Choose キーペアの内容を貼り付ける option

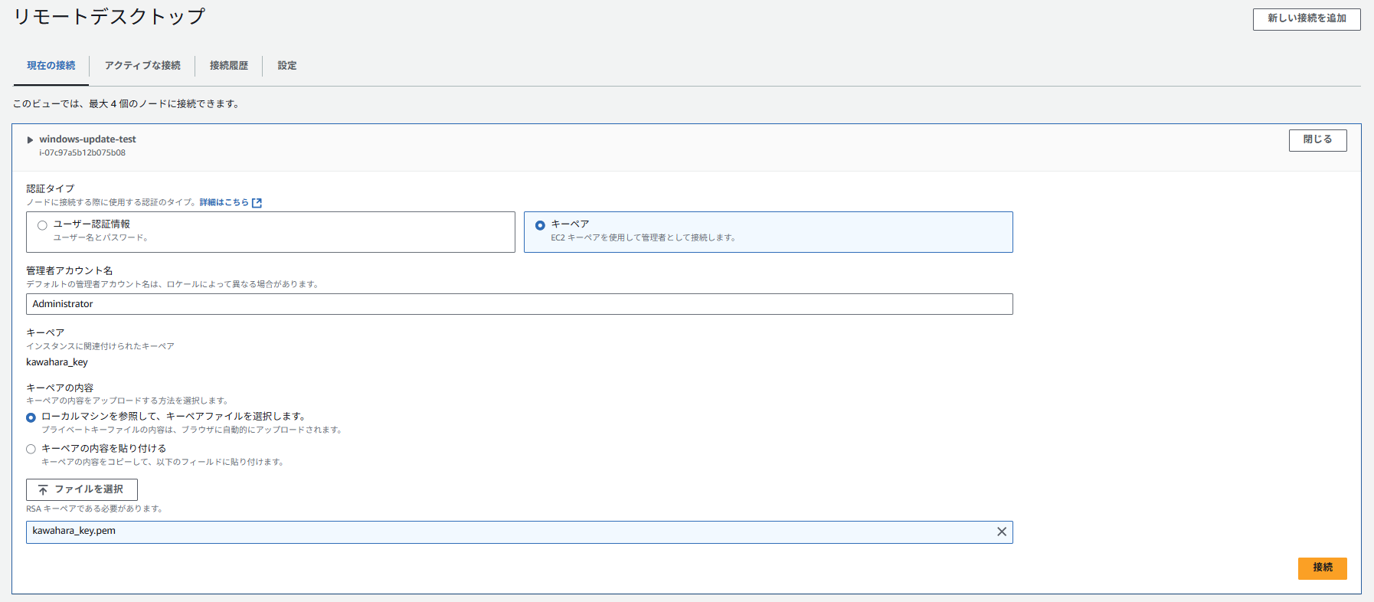(x=31, y=449)
